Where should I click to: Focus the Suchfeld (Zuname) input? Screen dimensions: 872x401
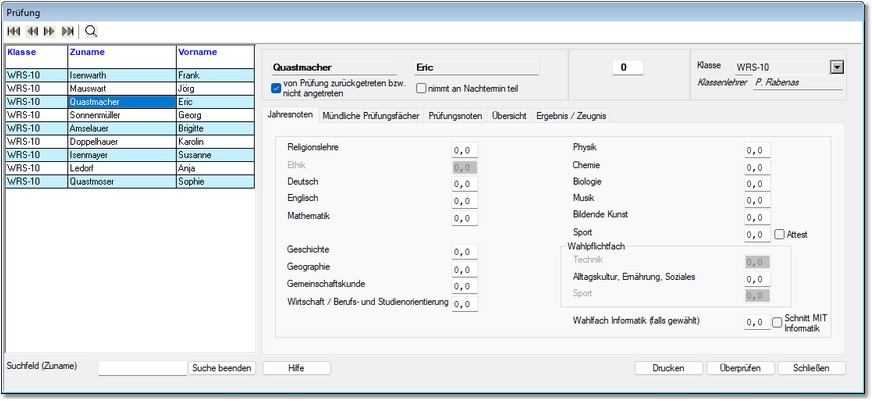142,368
